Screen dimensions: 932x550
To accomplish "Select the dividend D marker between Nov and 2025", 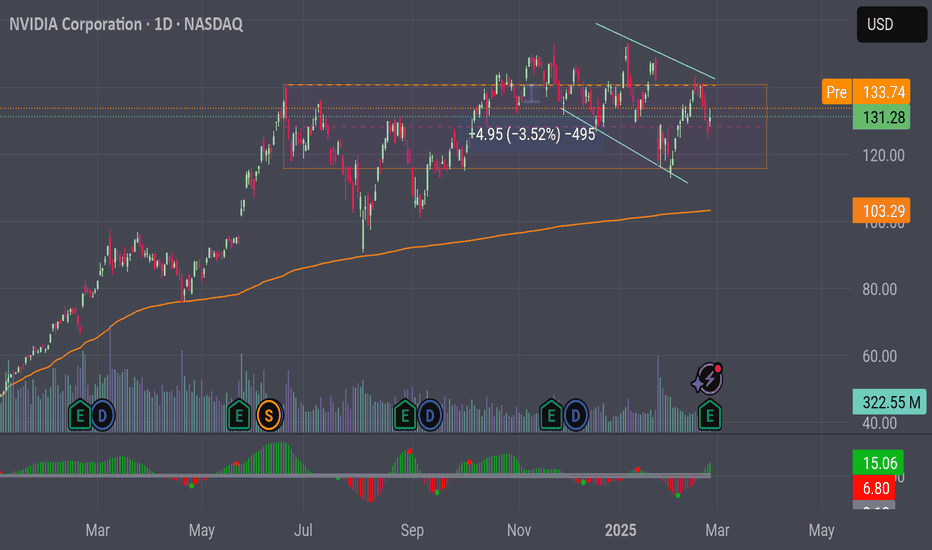I will (x=575, y=416).
